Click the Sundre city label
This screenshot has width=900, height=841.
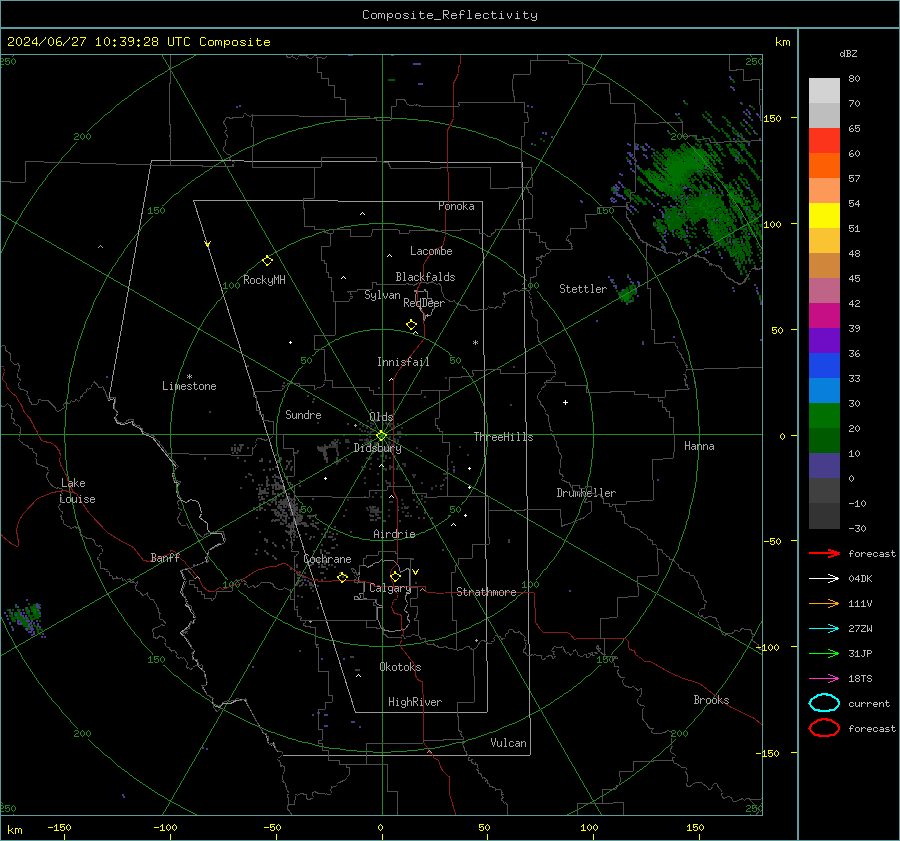(x=303, y=415)
